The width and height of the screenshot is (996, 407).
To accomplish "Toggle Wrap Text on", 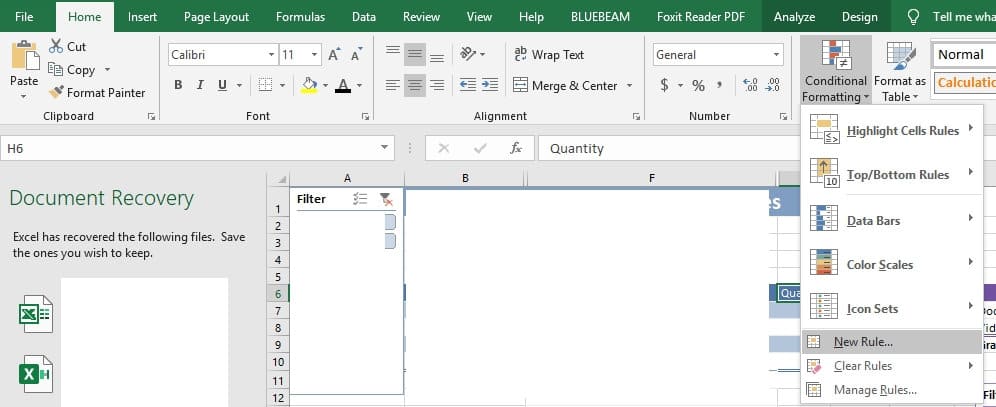I will pos(548,55).
